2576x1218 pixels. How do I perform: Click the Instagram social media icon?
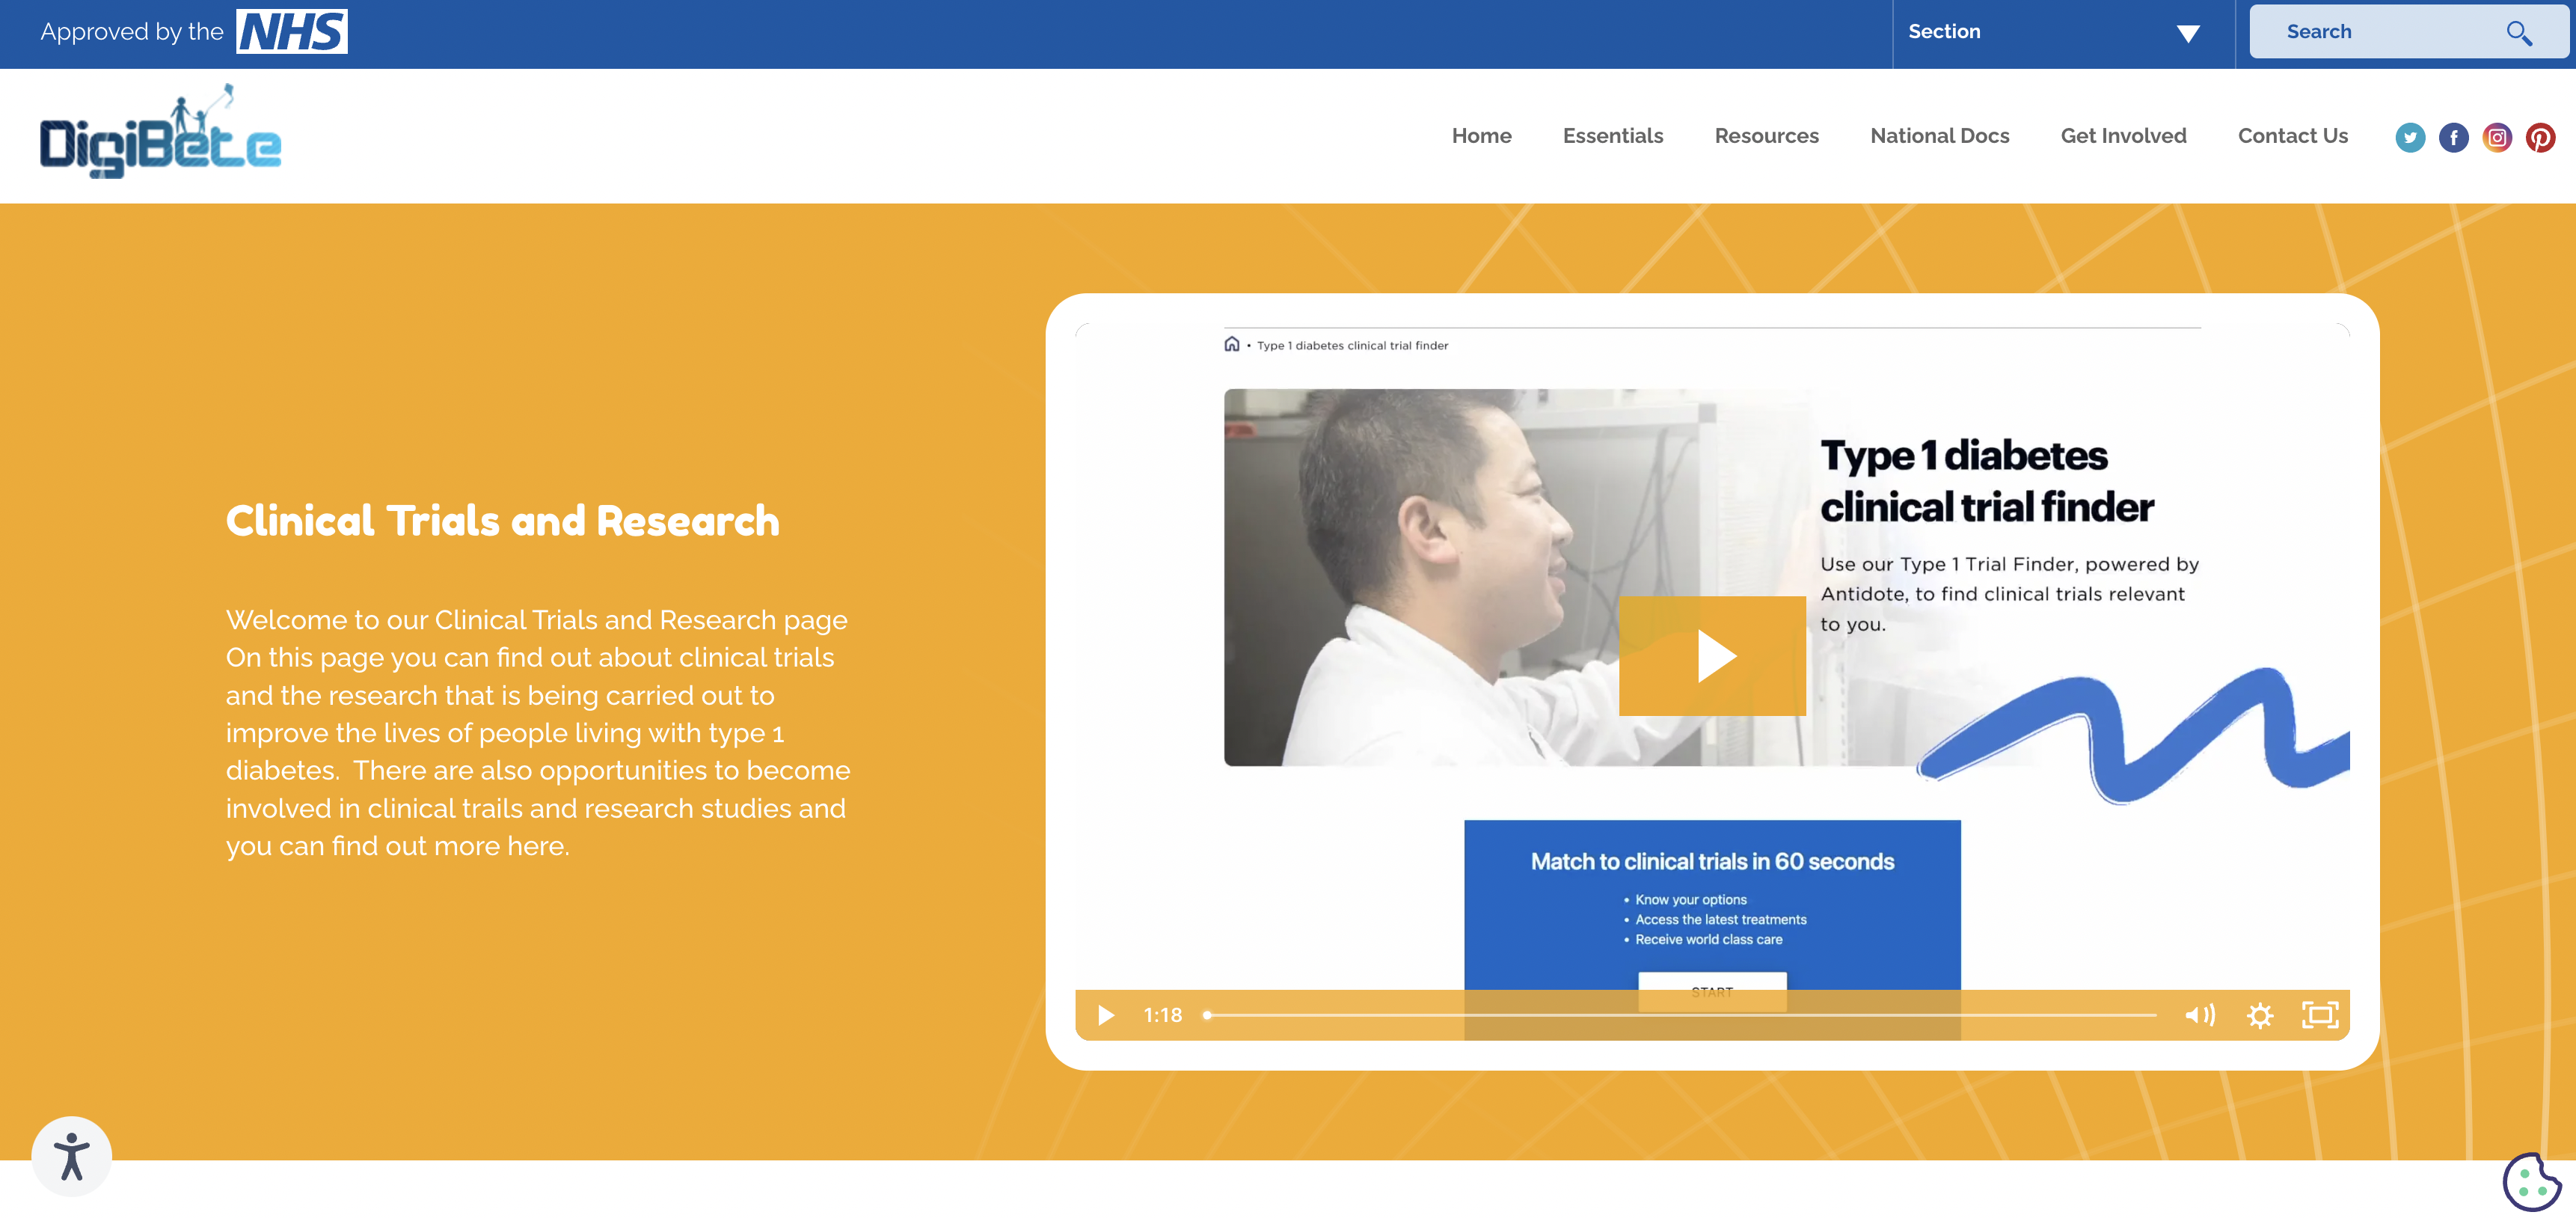(x=2495, y=135)
